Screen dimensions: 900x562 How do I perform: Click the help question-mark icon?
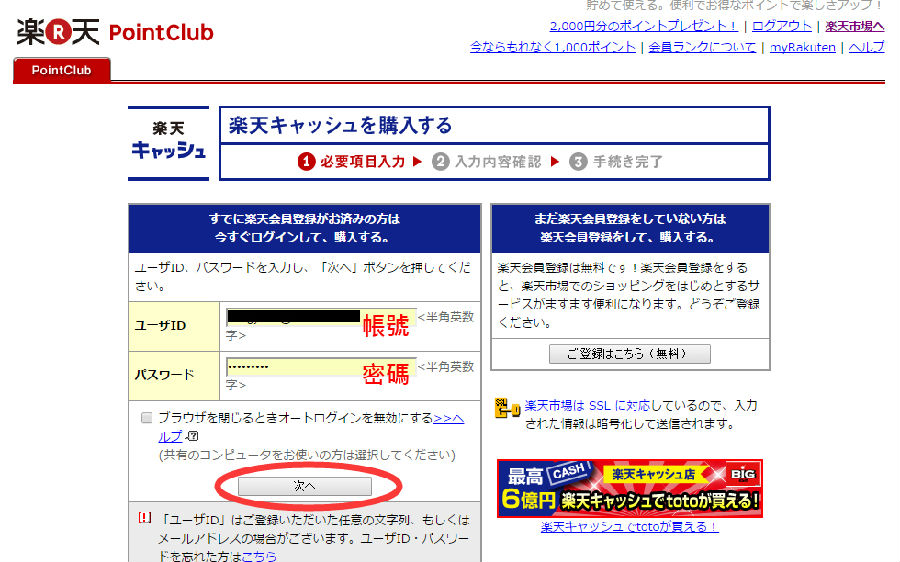point(193,436)
